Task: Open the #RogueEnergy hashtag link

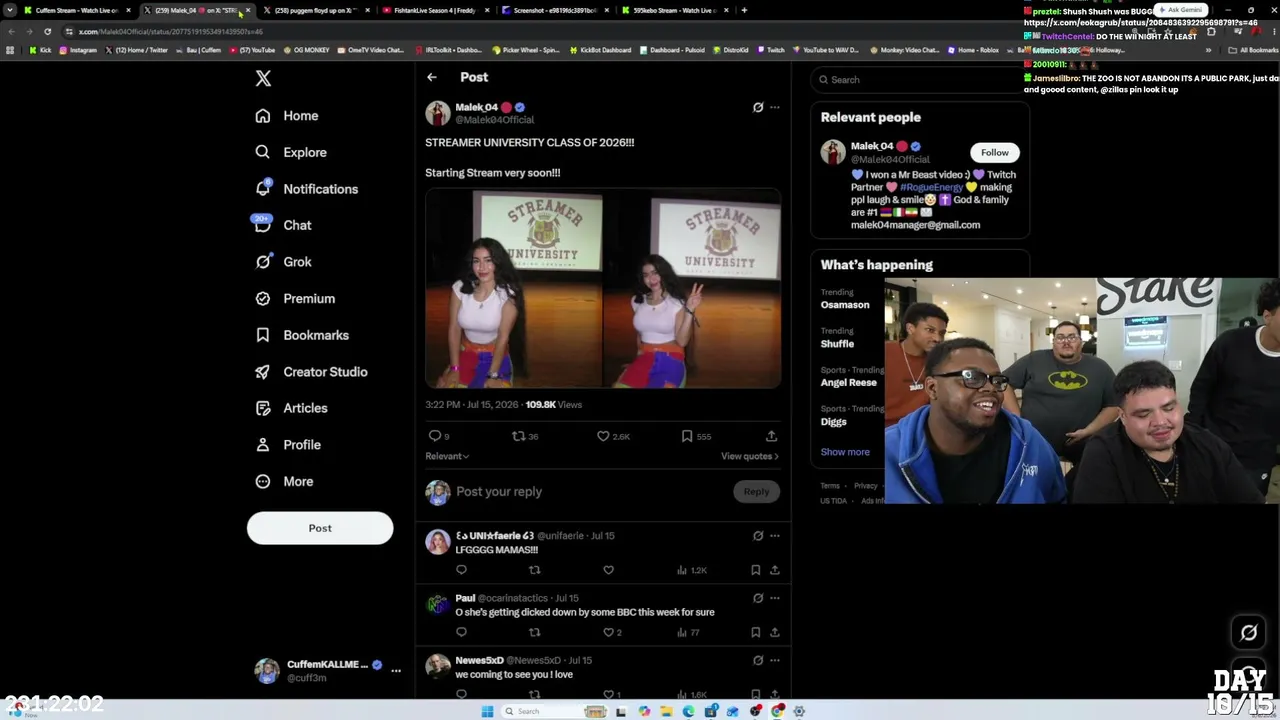Action: coord(931,187)
